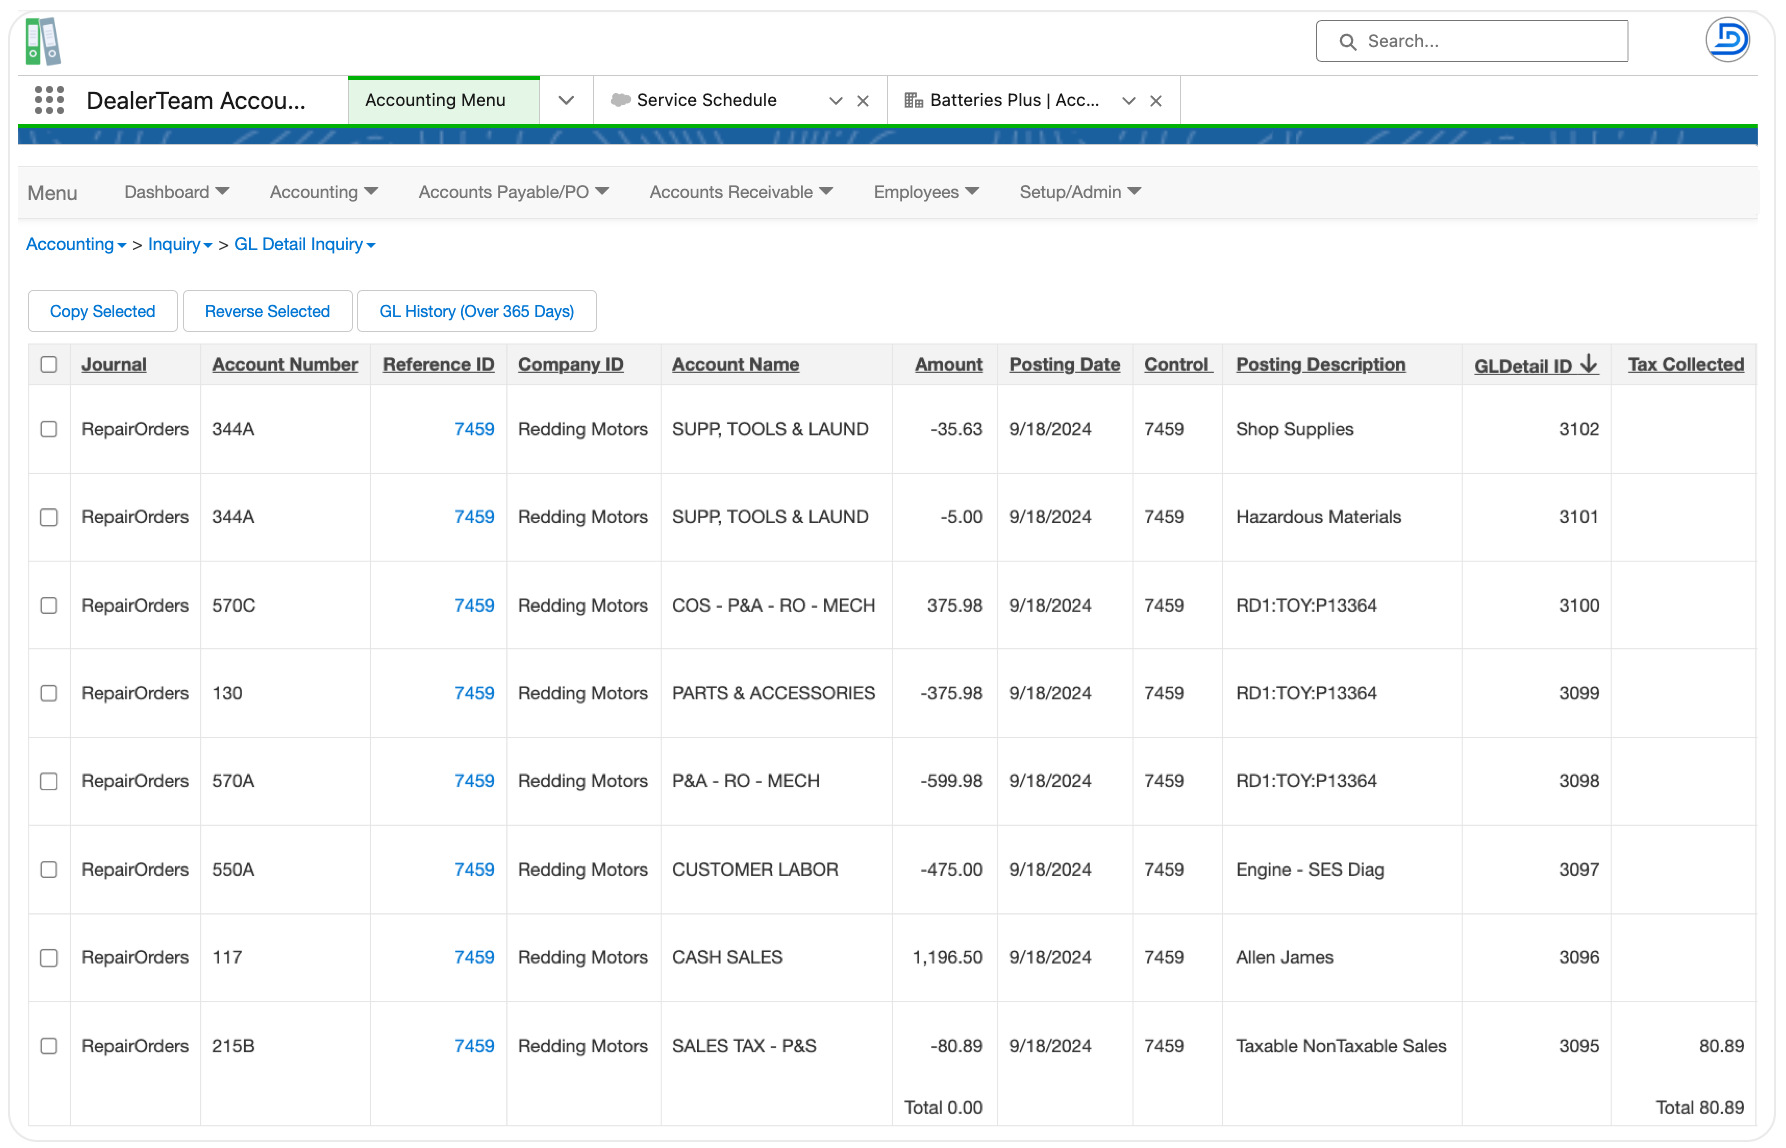The width and height of the screenshot is (1786, 1148).
Task: Click the Menu label in navigation bar
Action: 52,193
